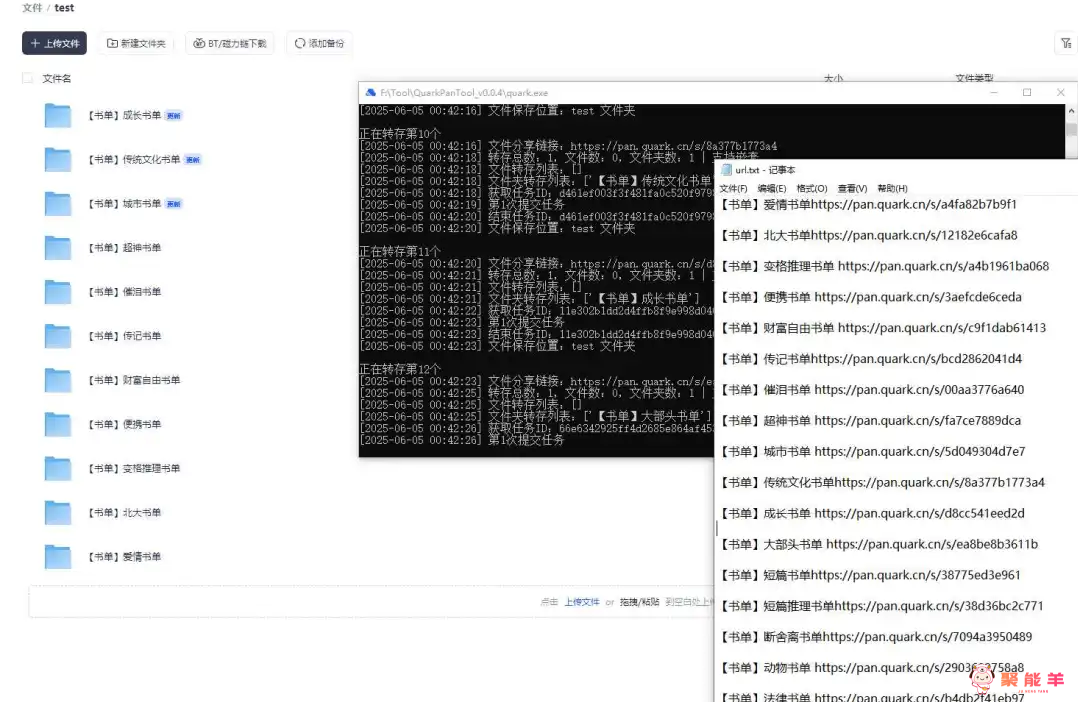
Task: Open the 北大书单 folder icon
Action: click(58, 512)
